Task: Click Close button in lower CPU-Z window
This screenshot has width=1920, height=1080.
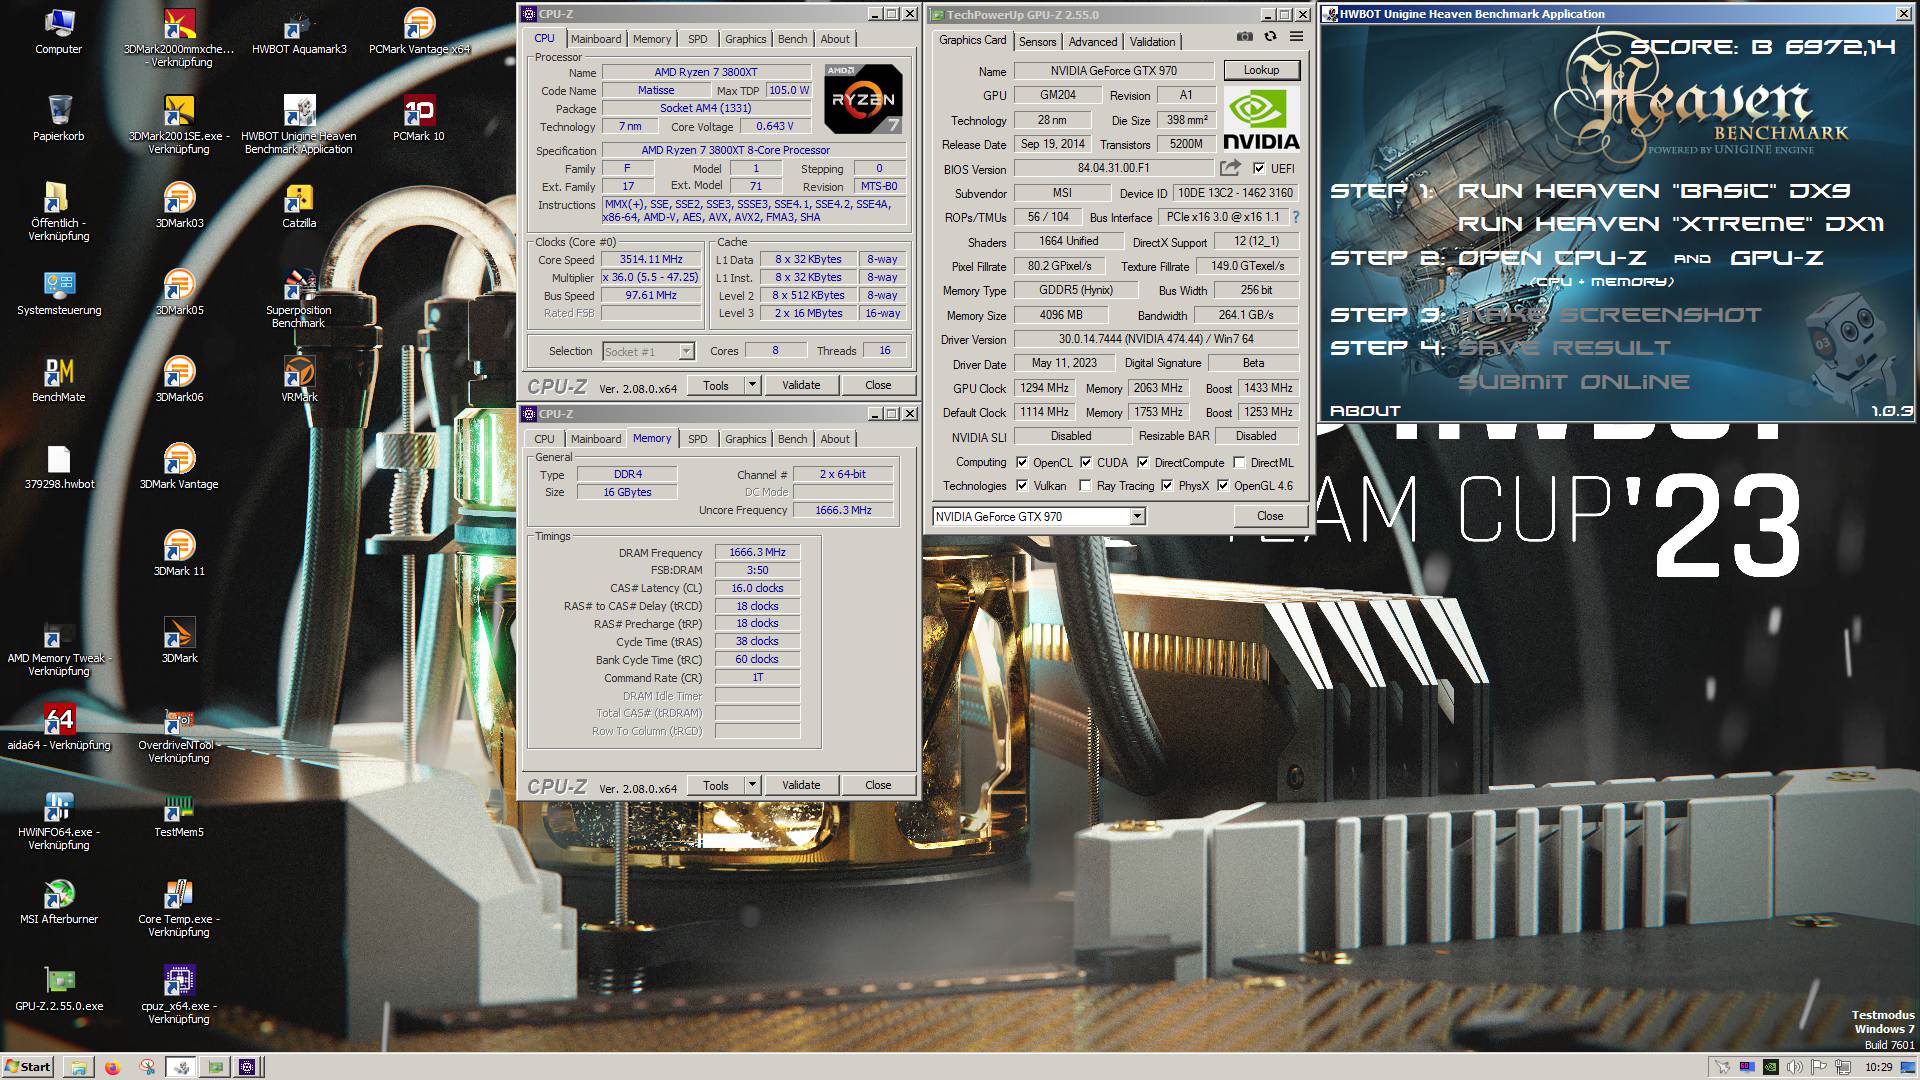Action: pos(878,785)
